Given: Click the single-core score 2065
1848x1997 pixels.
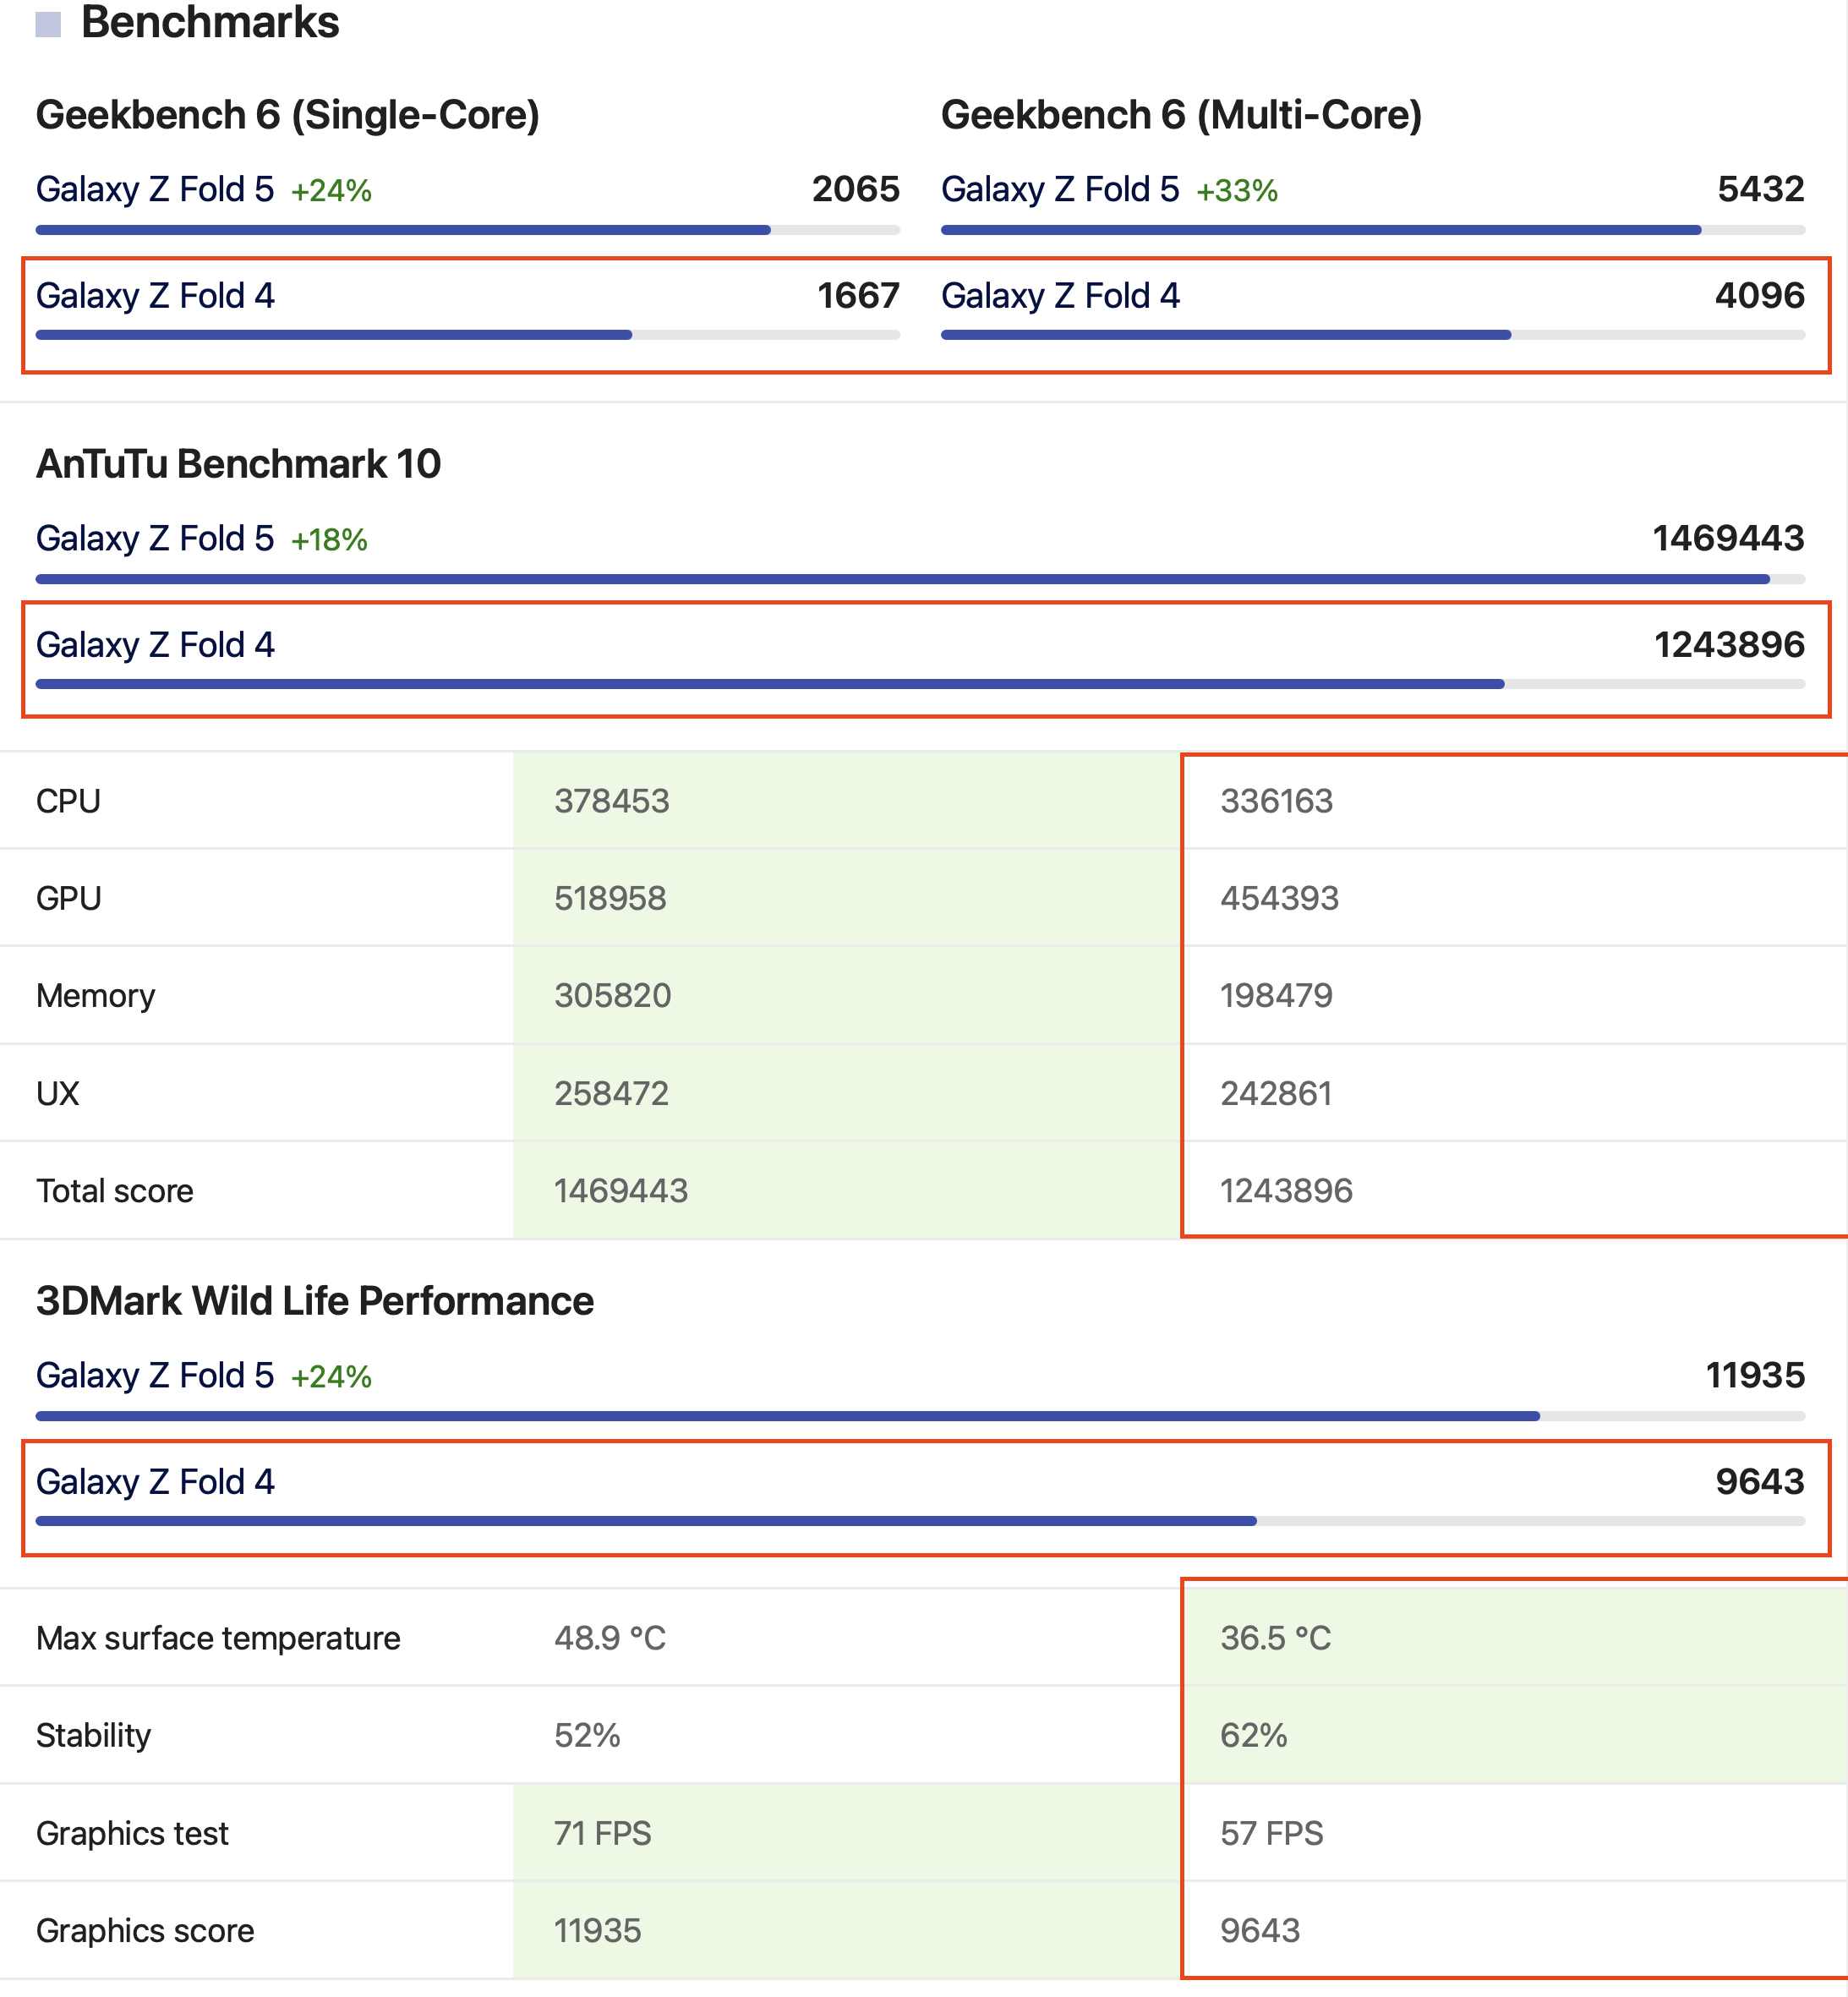Looking at the screenshot, I should pyautogui.click(x=856, y=189).
